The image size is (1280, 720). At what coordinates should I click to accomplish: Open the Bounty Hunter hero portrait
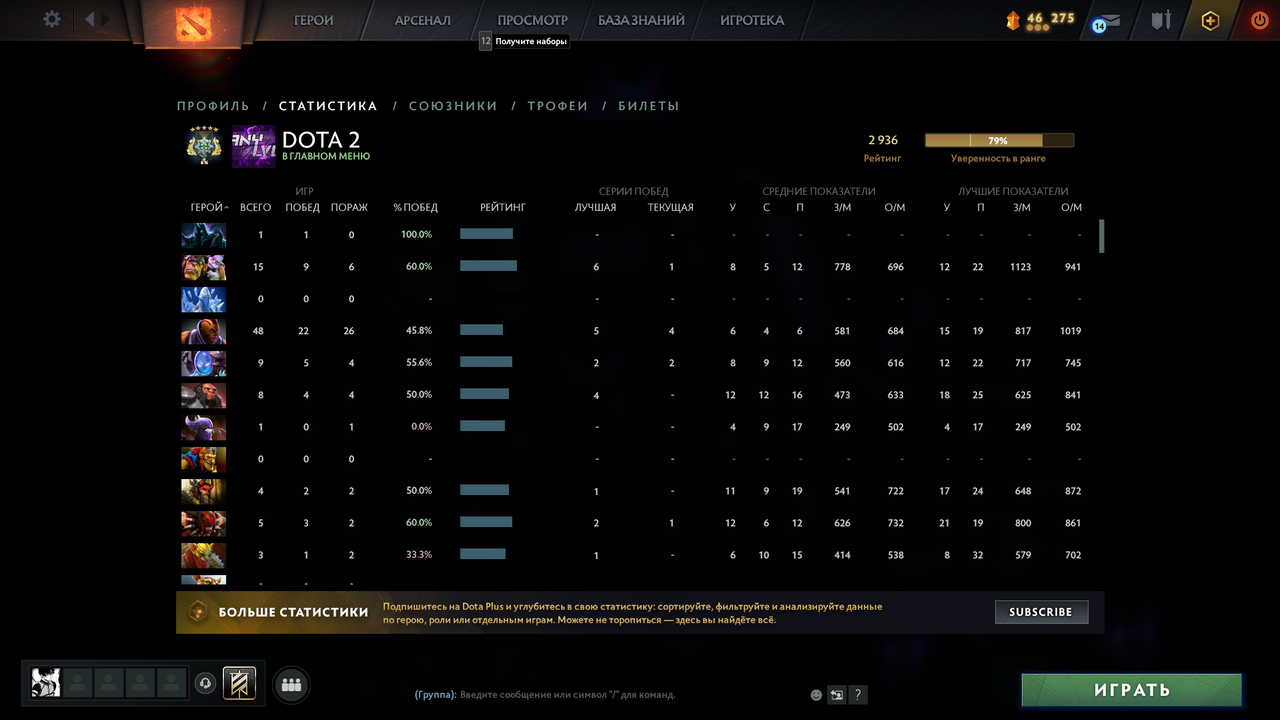pyautogui.click(x=203, y=555)
